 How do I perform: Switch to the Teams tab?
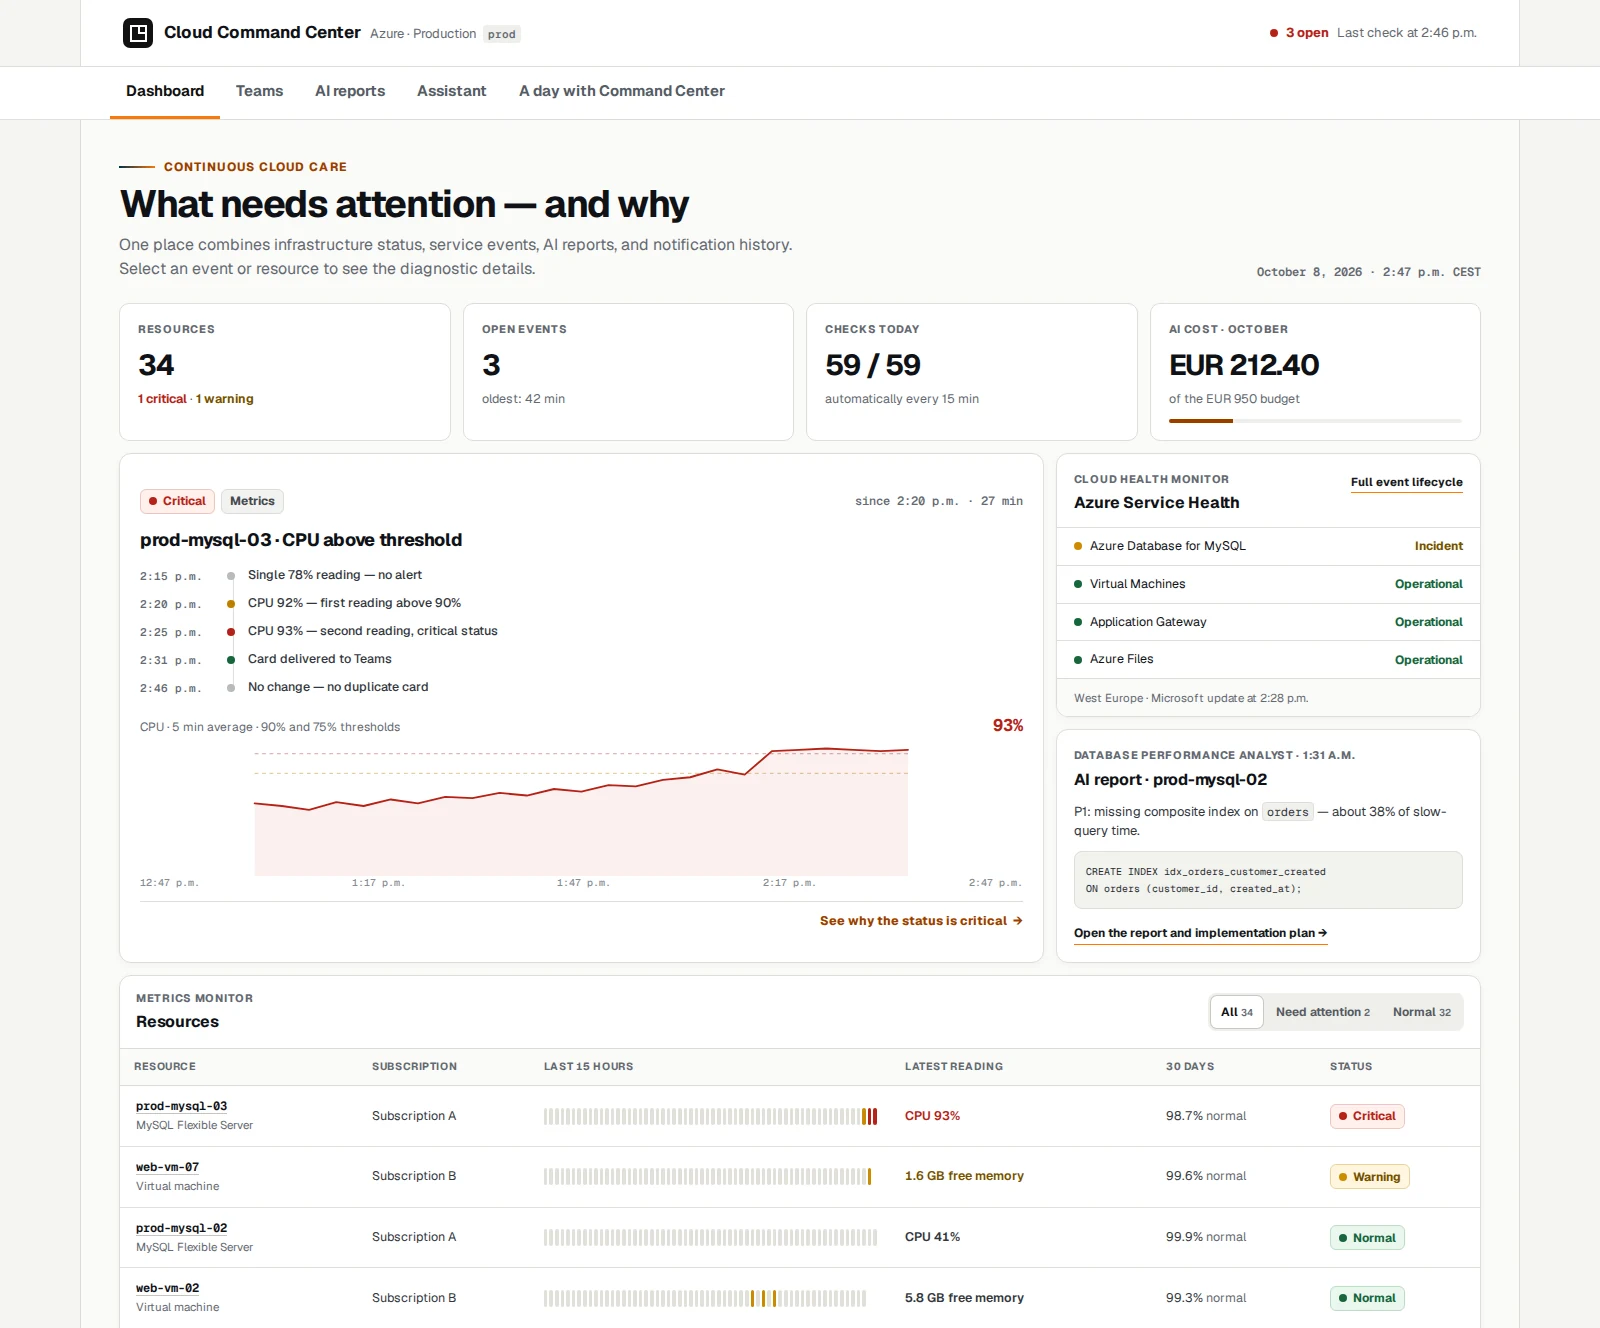[259, 91]
